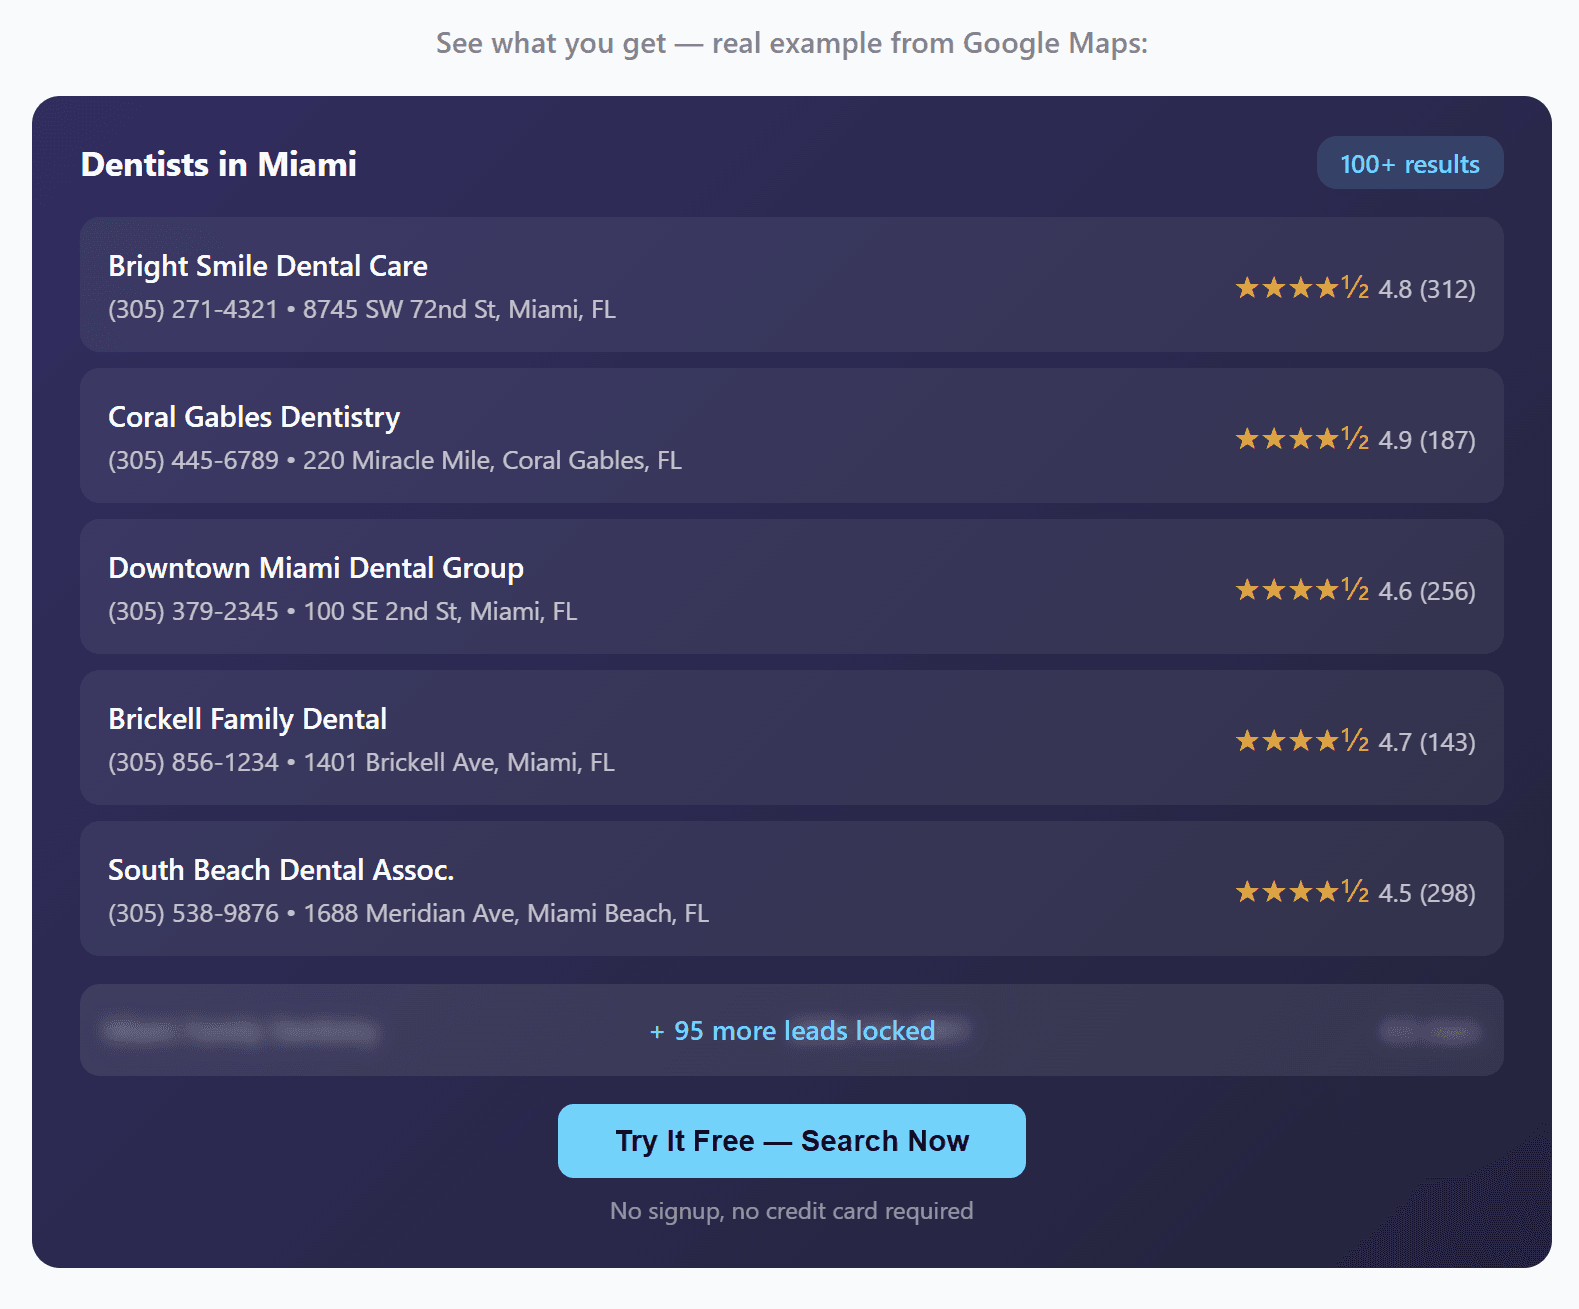Choose the Brickell Family Dental listing

click(x=247, y=719)
